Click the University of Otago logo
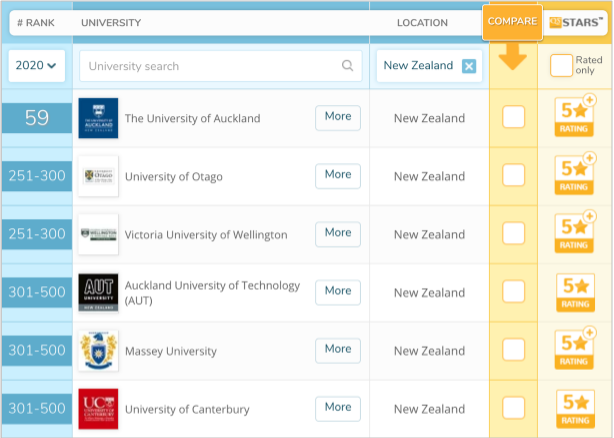614x438 pixels. tap(98, 176)
